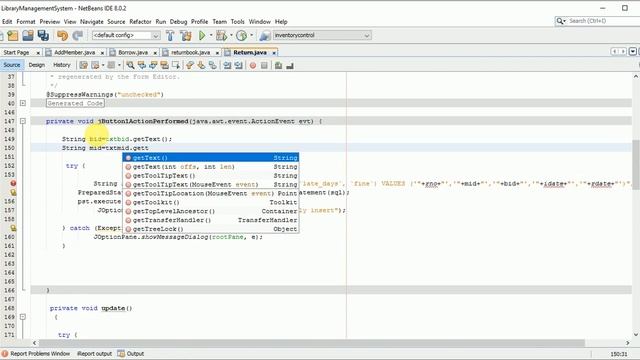The height and width of the screenshot is (360, 640).
Task: Switch to the Borrow.java tab
Action: coord(133,53)
